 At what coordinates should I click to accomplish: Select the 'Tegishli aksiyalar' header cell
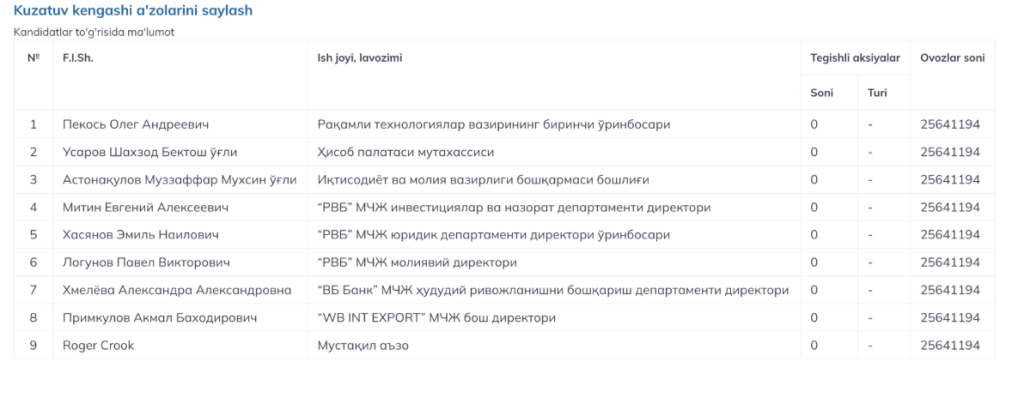(x=856, y=58)
